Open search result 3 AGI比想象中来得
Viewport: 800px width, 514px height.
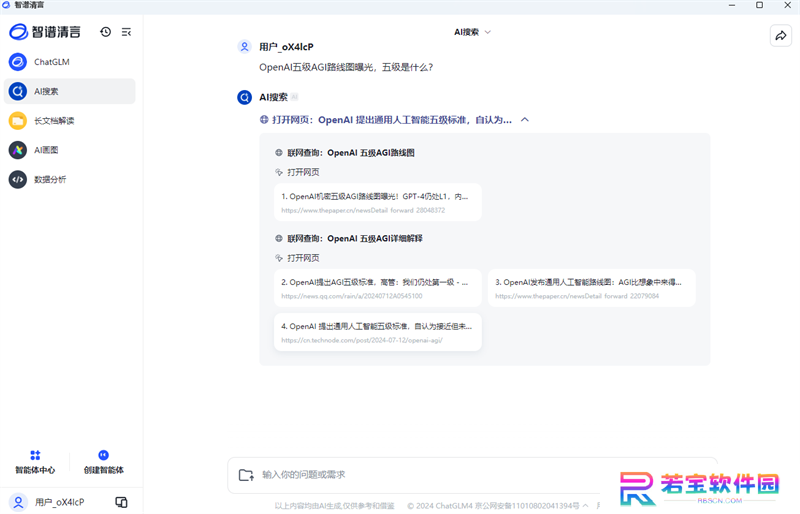[x=591, y=288]
